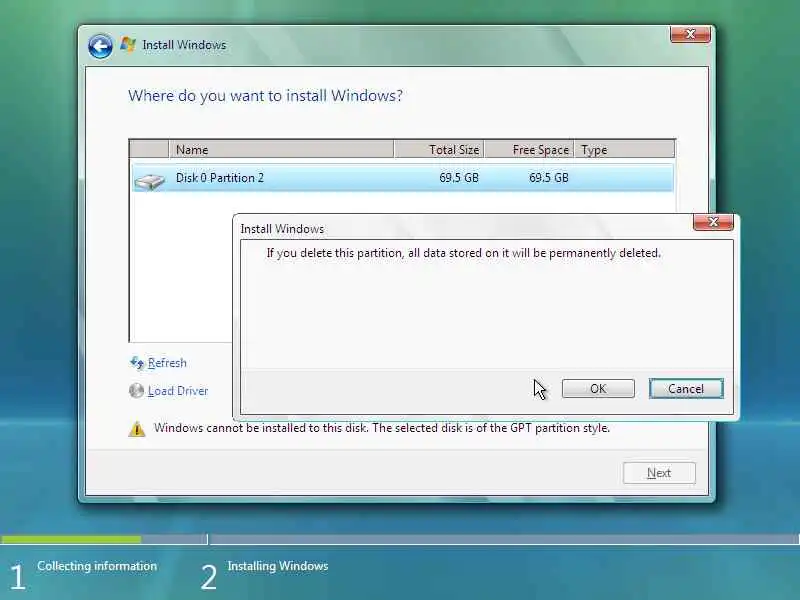Cancel the partition deletion dialog
The image size is (800, 600).
click(686, 389)
